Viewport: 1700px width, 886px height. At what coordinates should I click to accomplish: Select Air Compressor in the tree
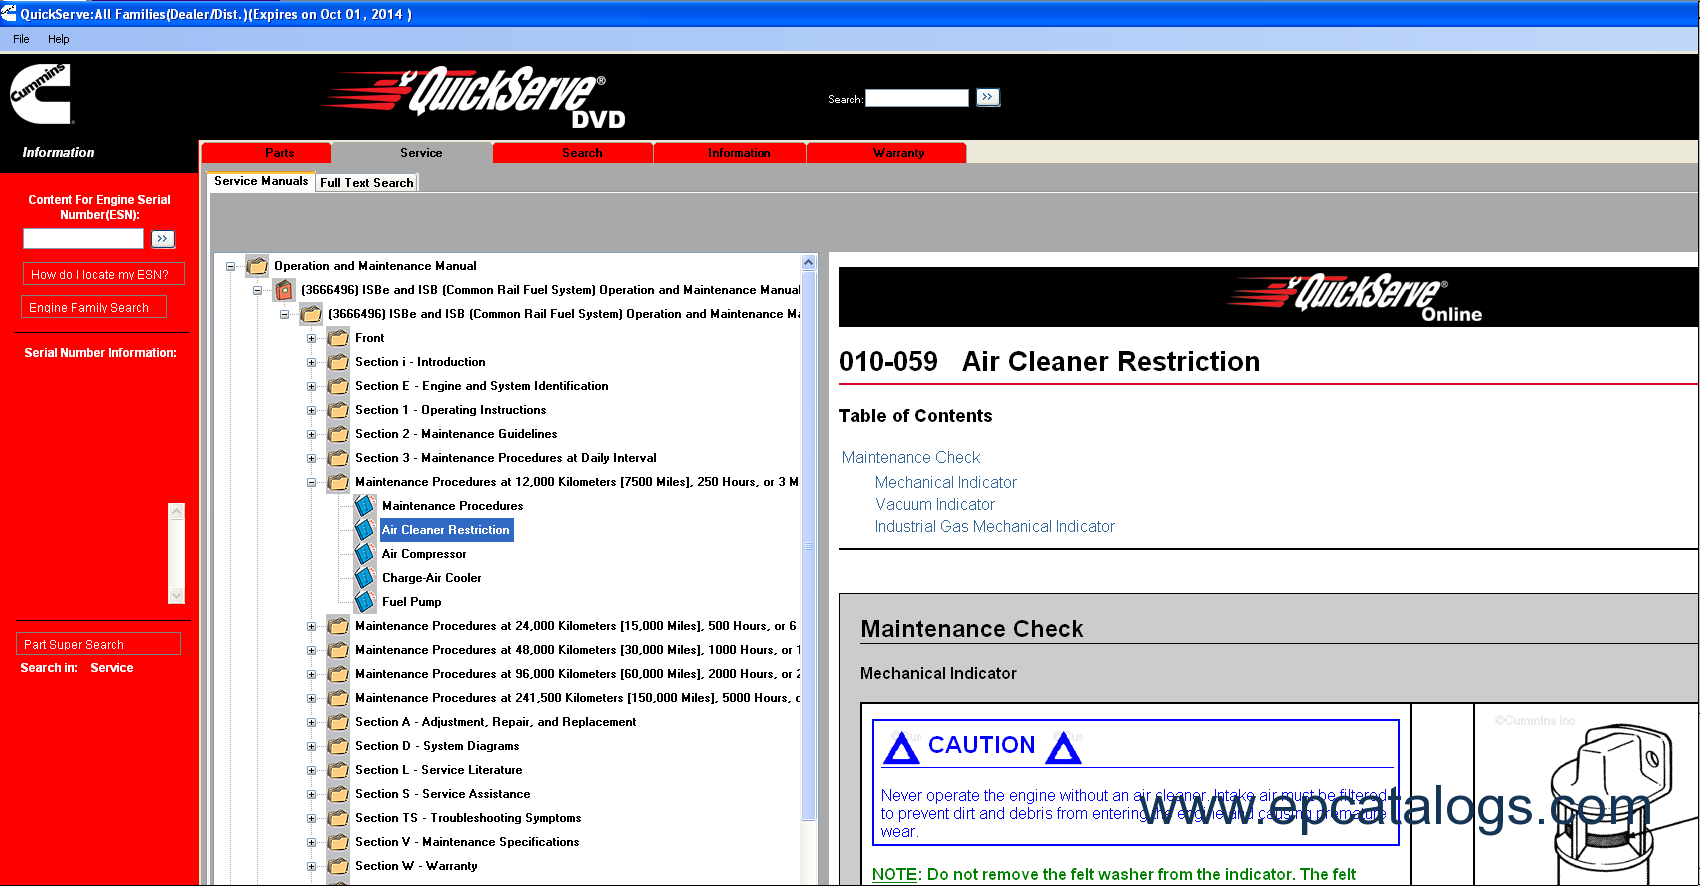pos(424,554)
